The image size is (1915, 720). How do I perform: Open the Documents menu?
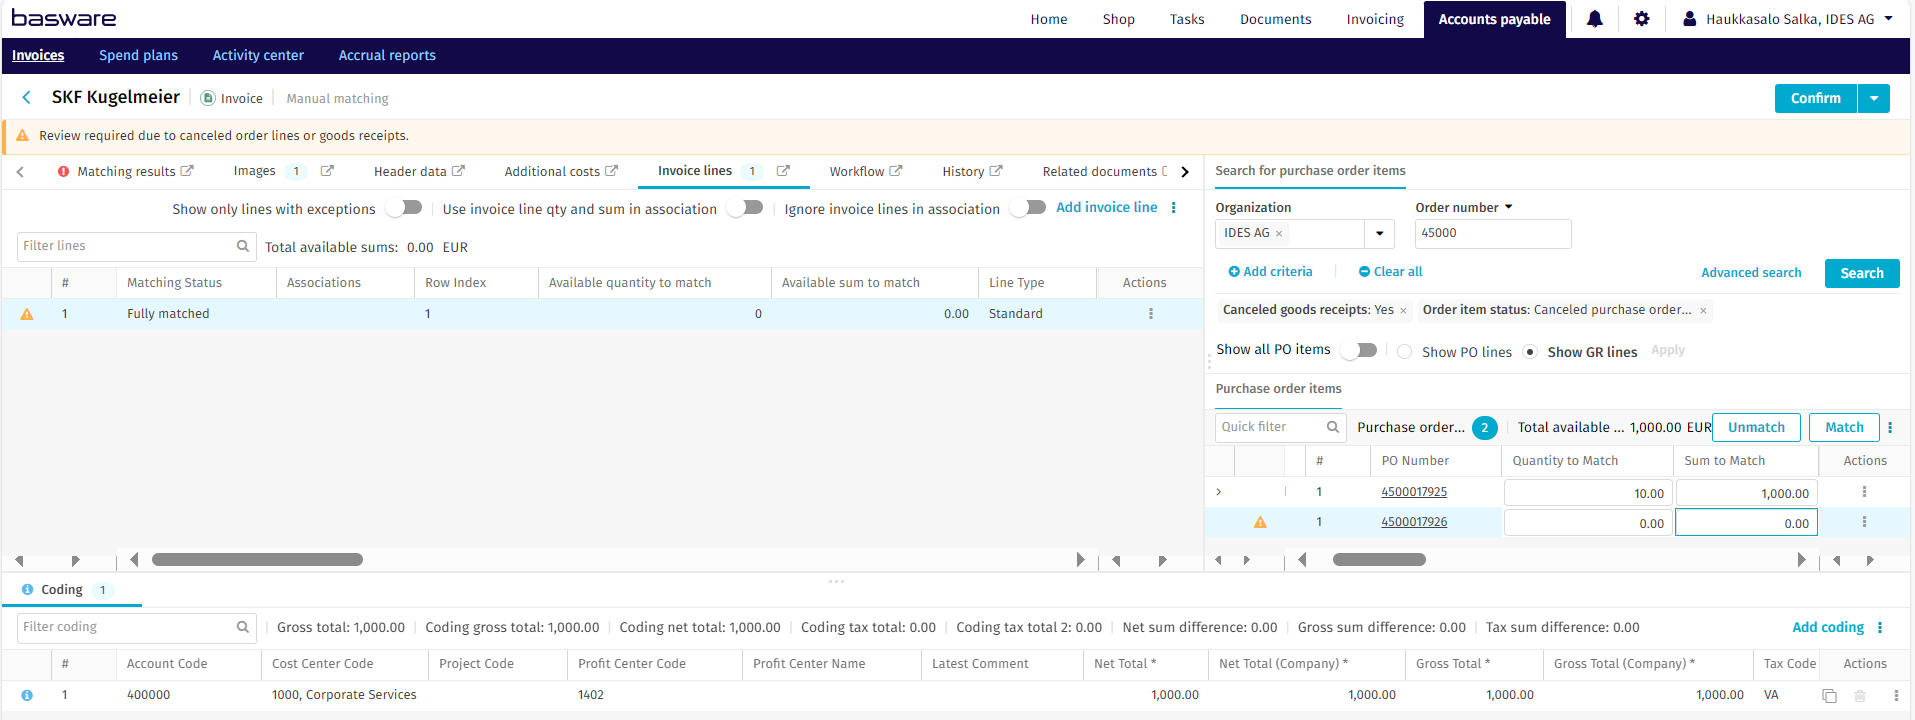(x=1275, y=19)
